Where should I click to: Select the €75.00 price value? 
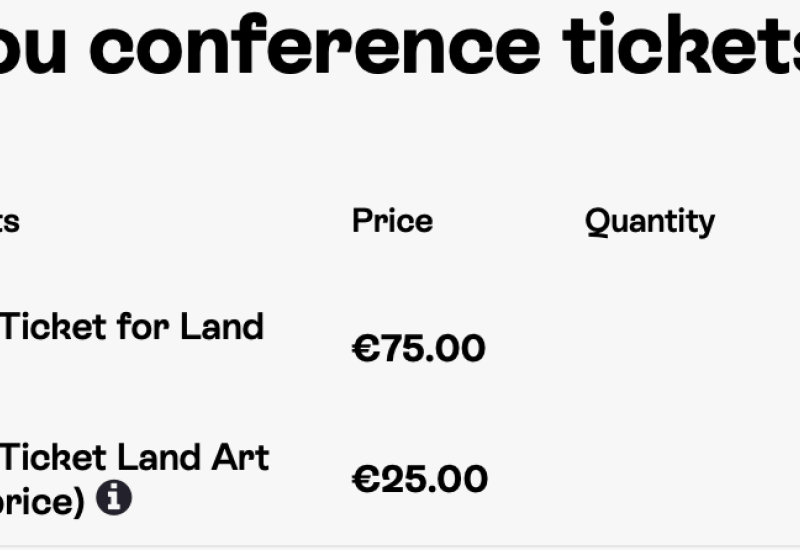tap(418, 348)
